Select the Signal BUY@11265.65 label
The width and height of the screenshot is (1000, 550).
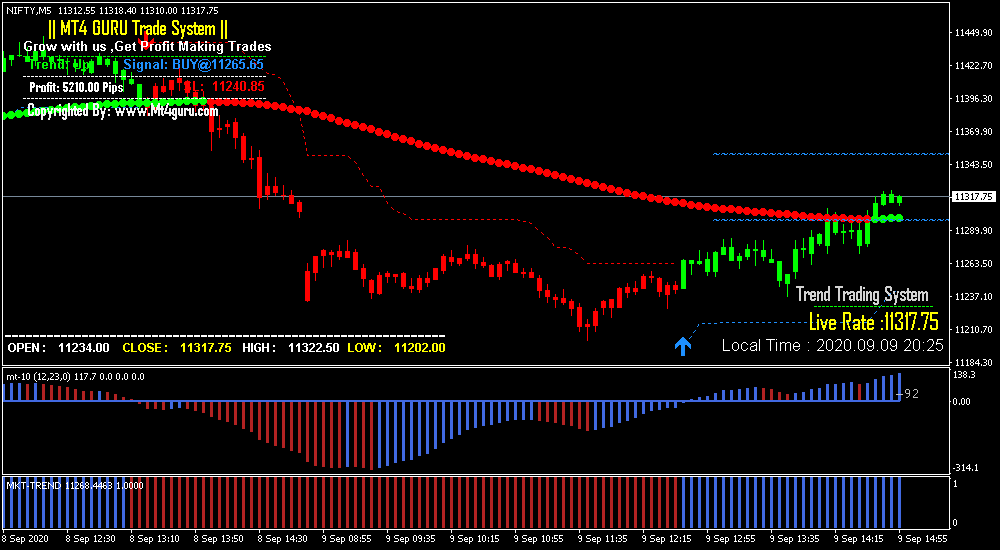point(193,64)
